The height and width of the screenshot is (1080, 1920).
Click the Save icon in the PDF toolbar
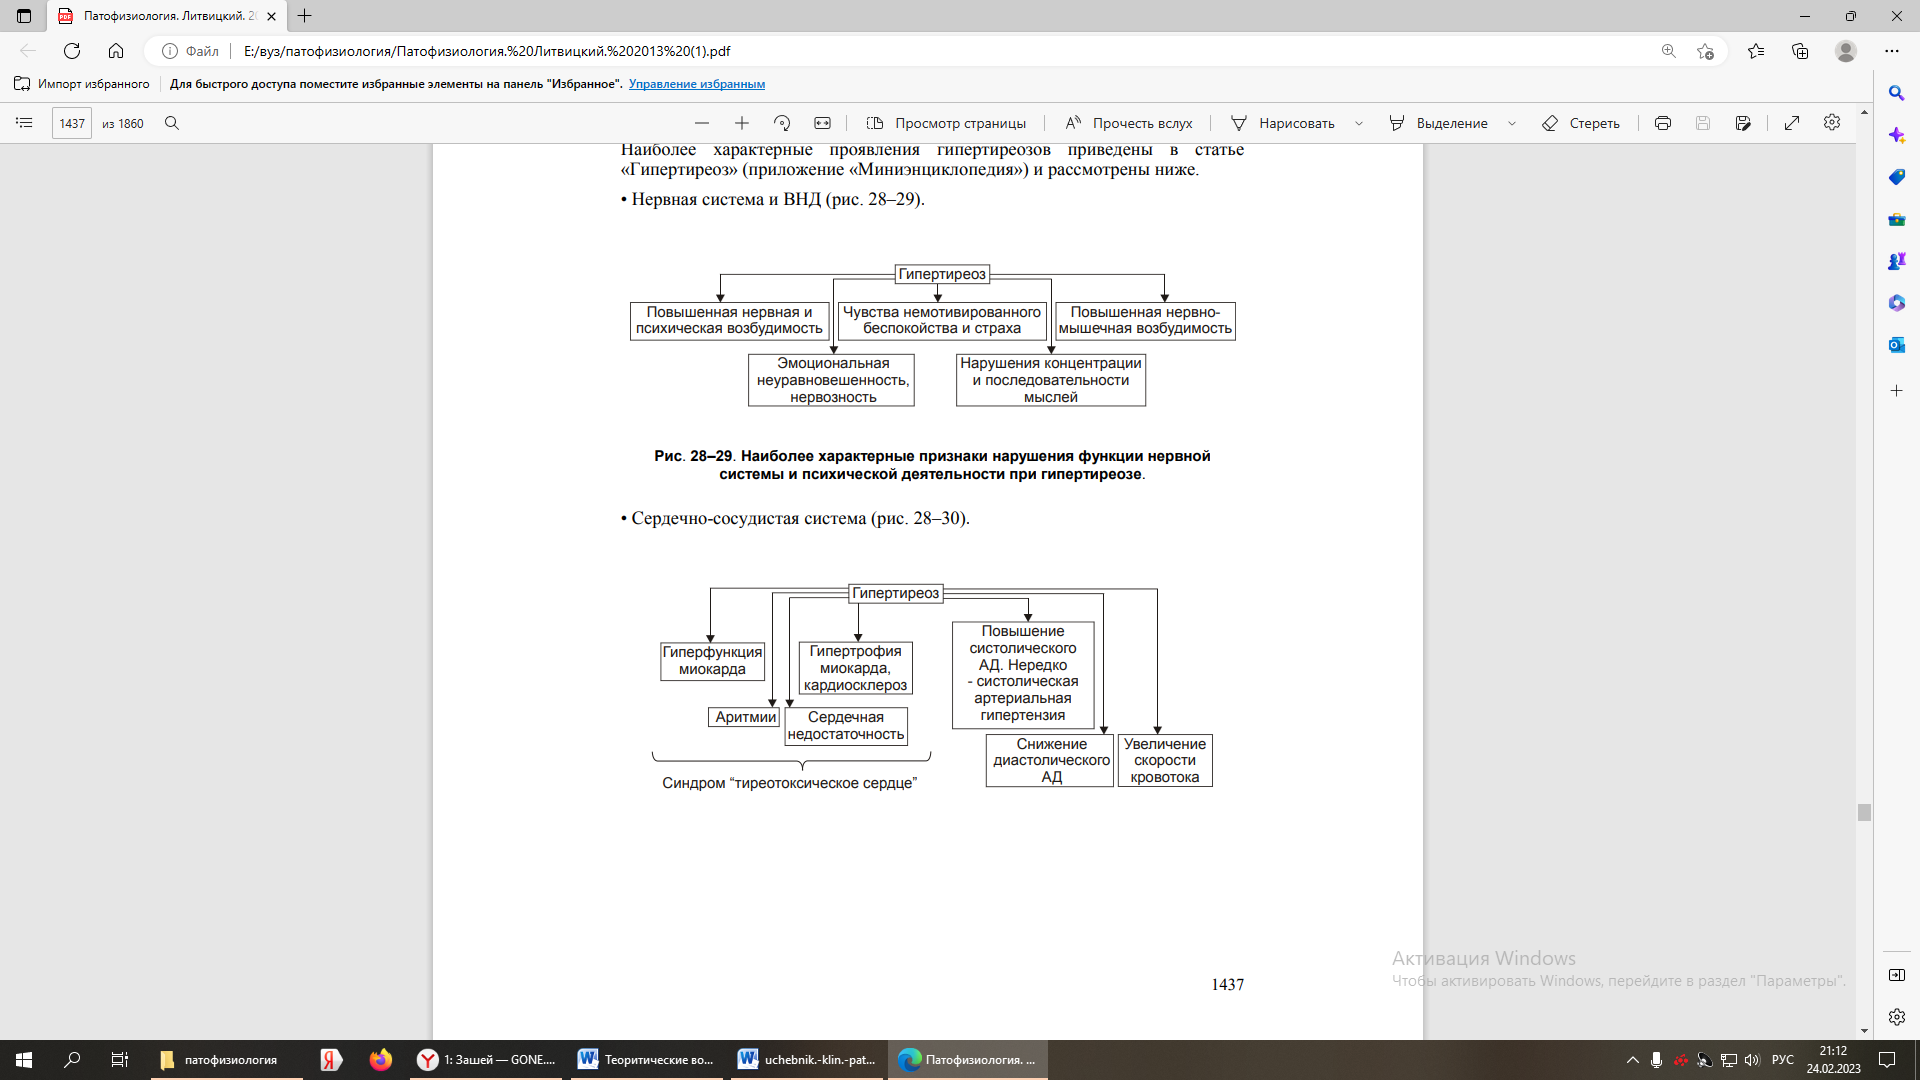coord(1703,123)
